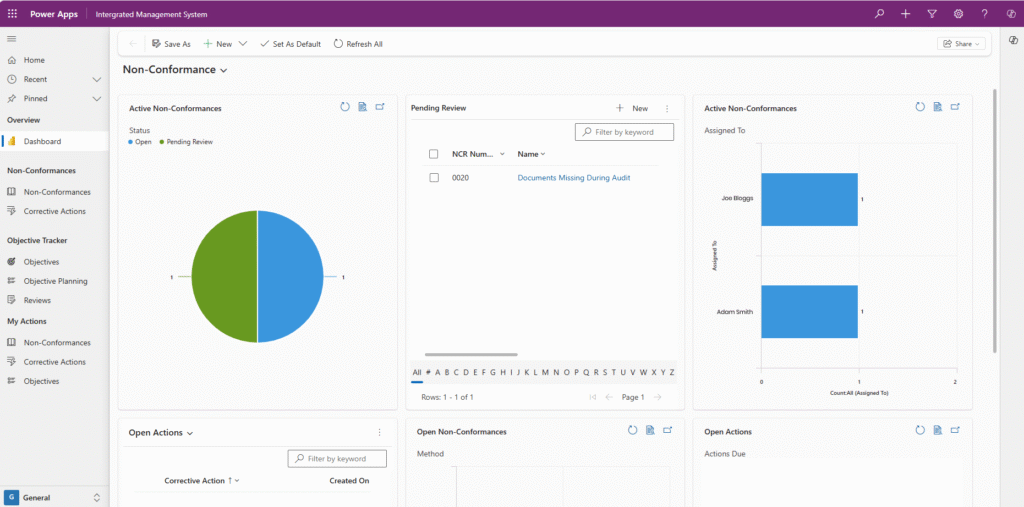
Task: Open the app launcher waffle icon
Action: coord(13,14)
